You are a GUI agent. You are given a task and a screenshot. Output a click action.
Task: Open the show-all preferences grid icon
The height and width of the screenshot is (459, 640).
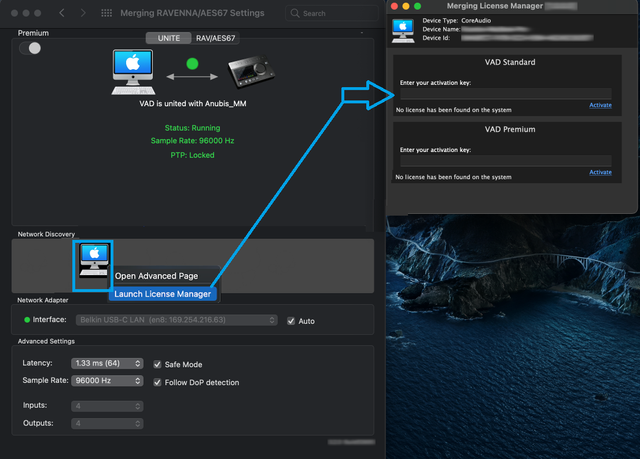(107, 13)
